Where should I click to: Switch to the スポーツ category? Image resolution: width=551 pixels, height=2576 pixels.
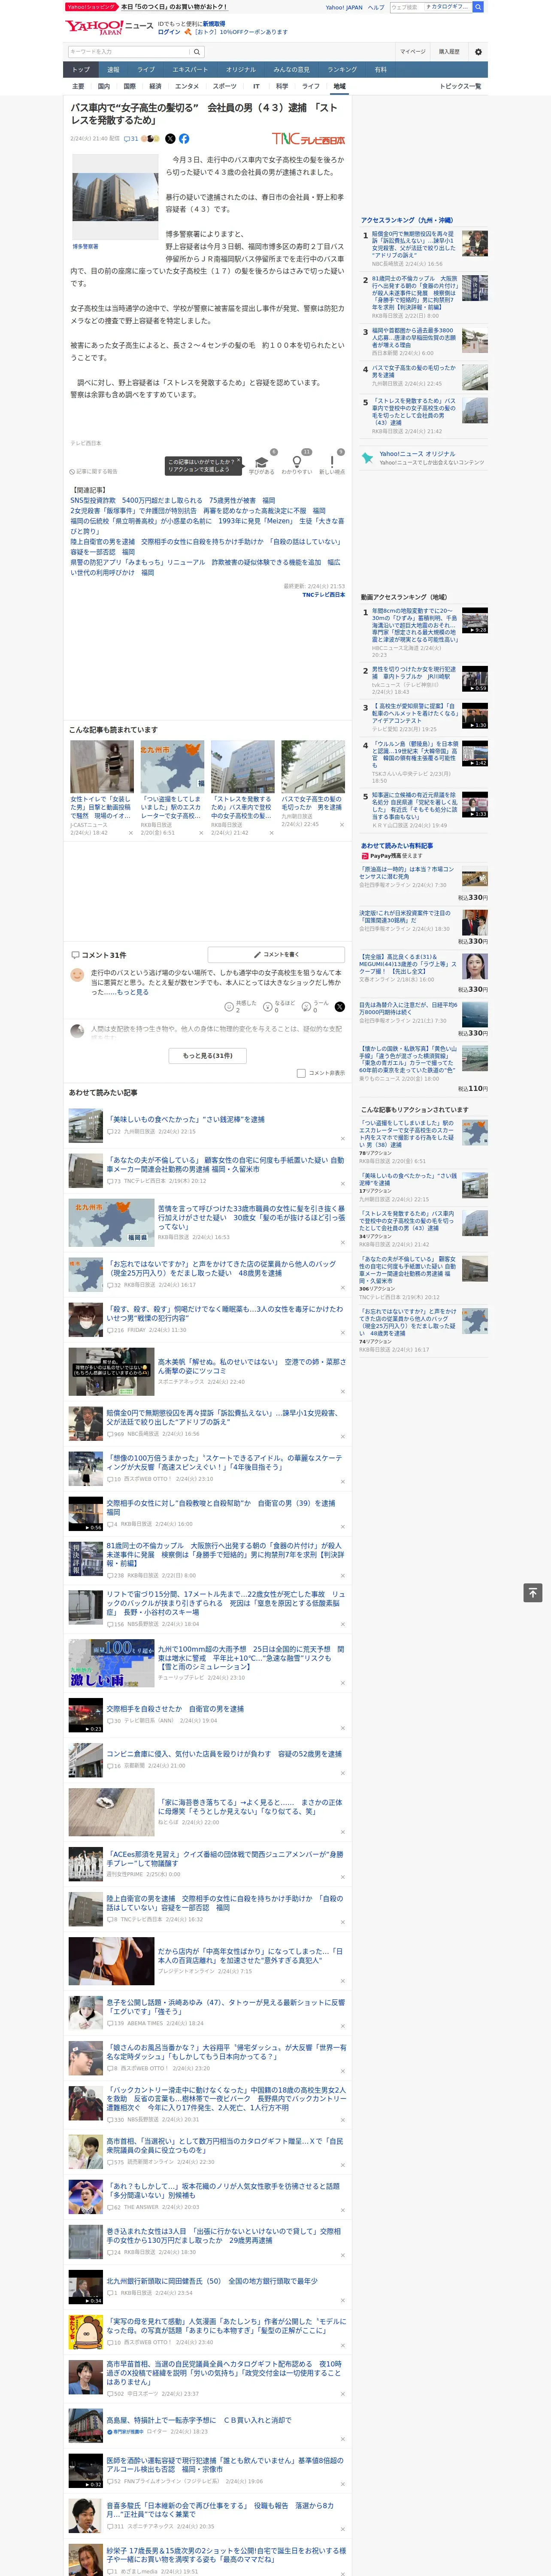[225, 86]
